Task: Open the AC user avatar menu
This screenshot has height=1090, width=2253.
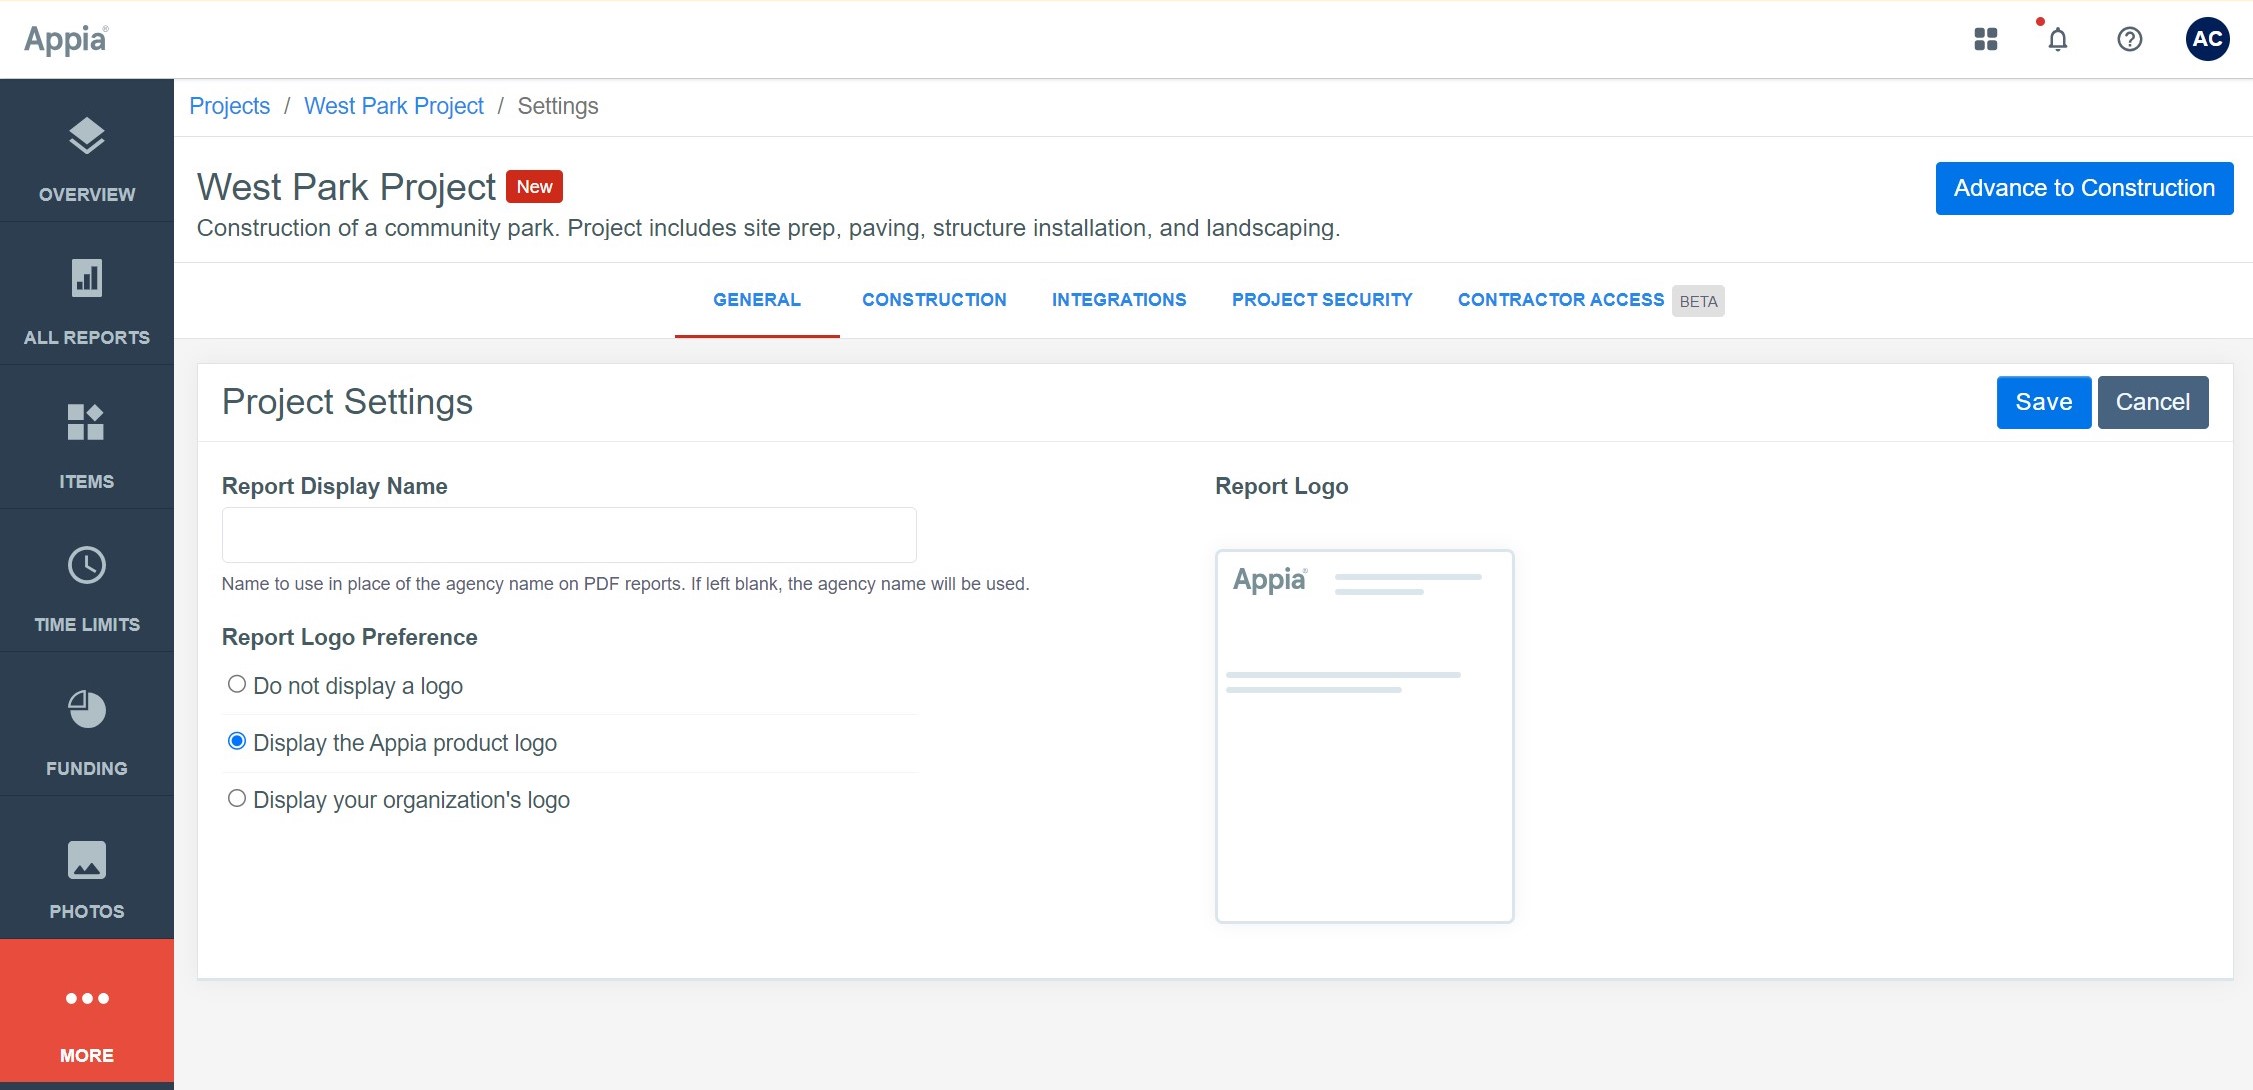Action: (x=2207, y=39)
